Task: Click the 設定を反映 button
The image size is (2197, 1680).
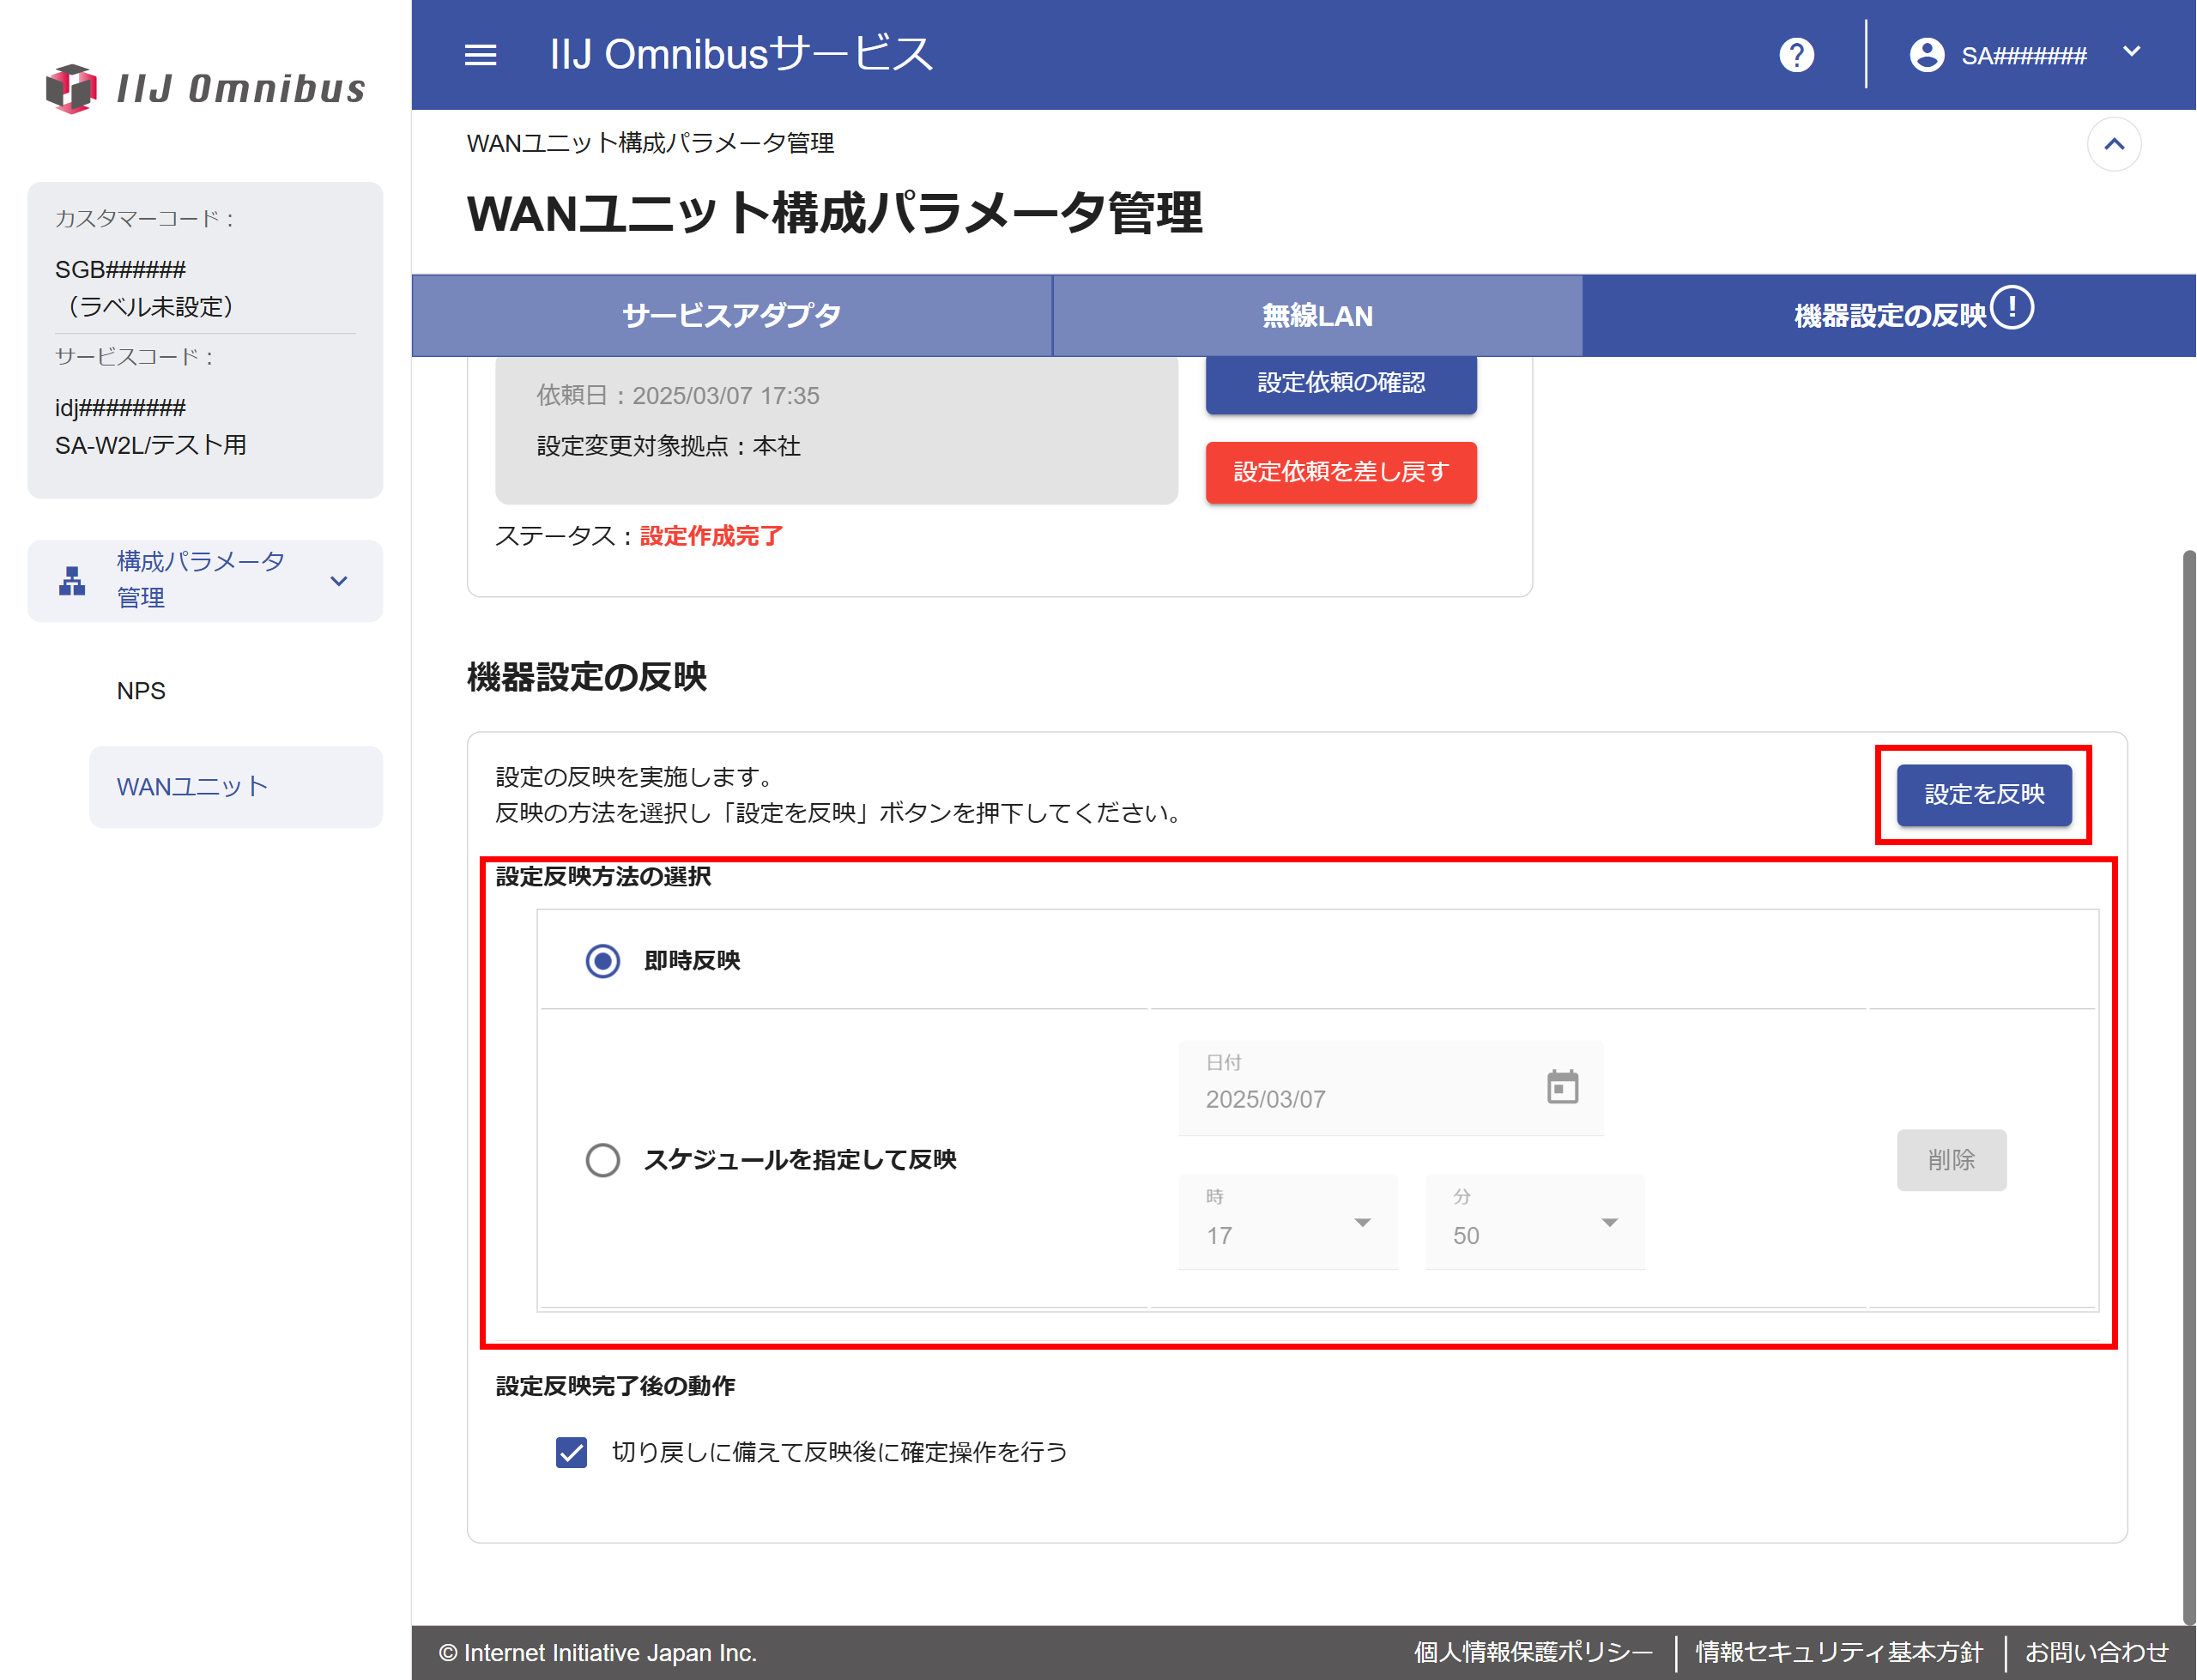Action: (x=1984, y=795)
